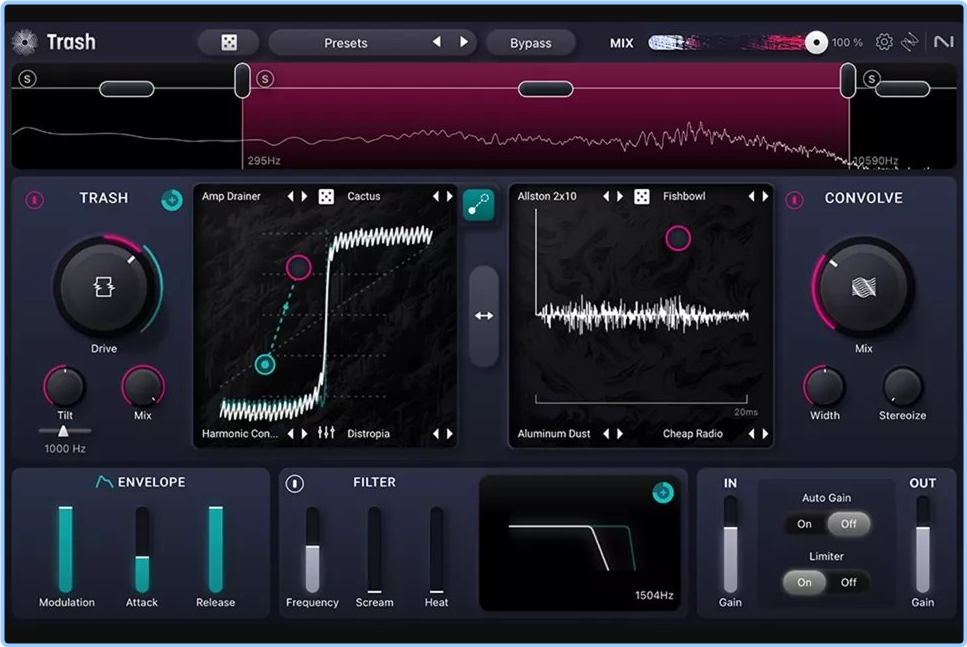Click the Release envelope slider
This screenshot has width=967, height=647.
[215, 549]
